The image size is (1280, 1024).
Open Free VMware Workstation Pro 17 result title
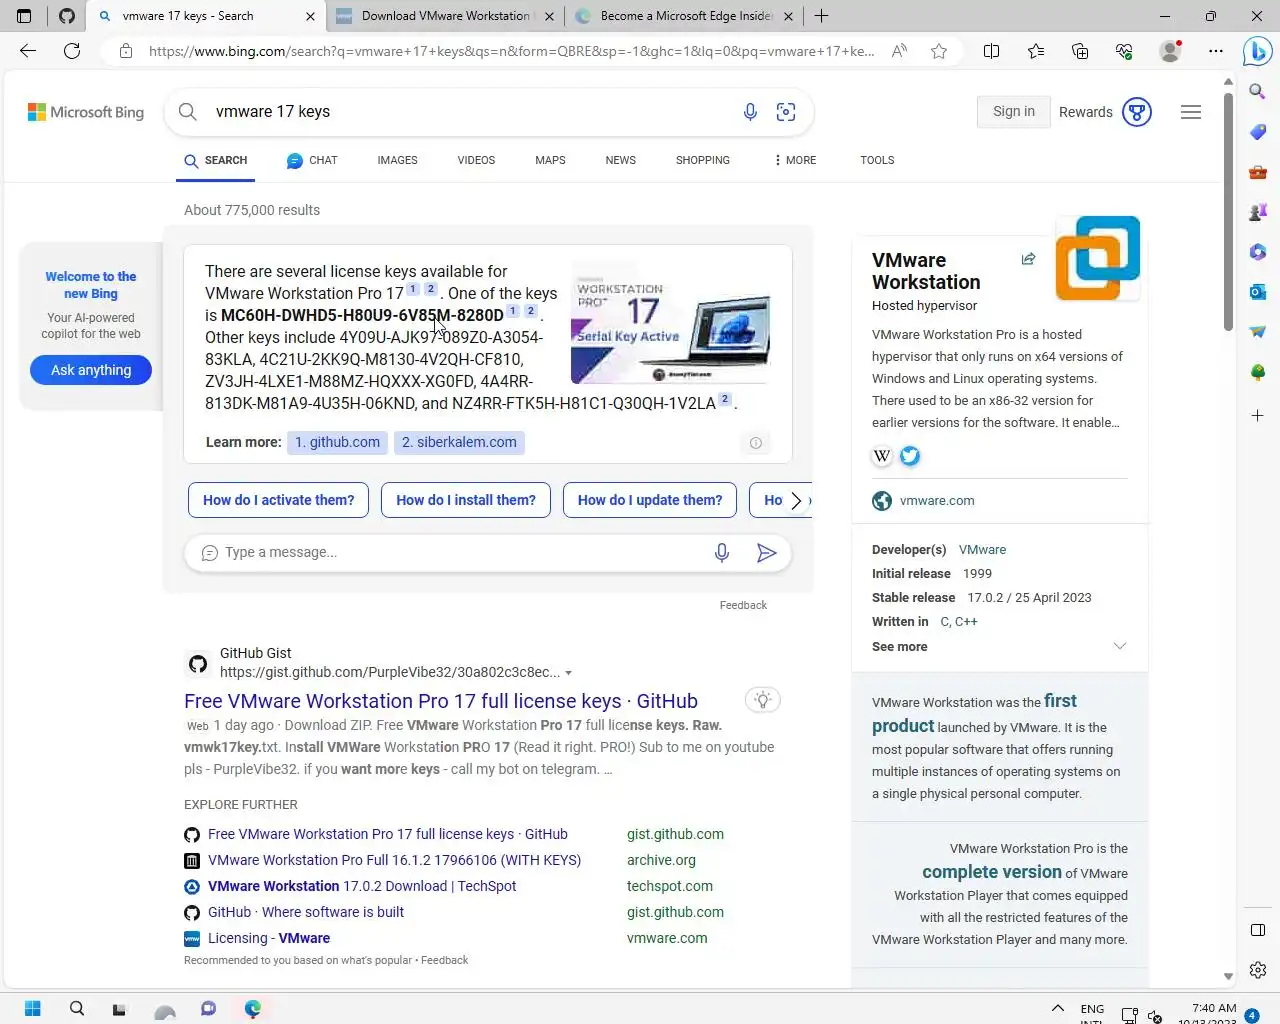click(x=441, y=701)
